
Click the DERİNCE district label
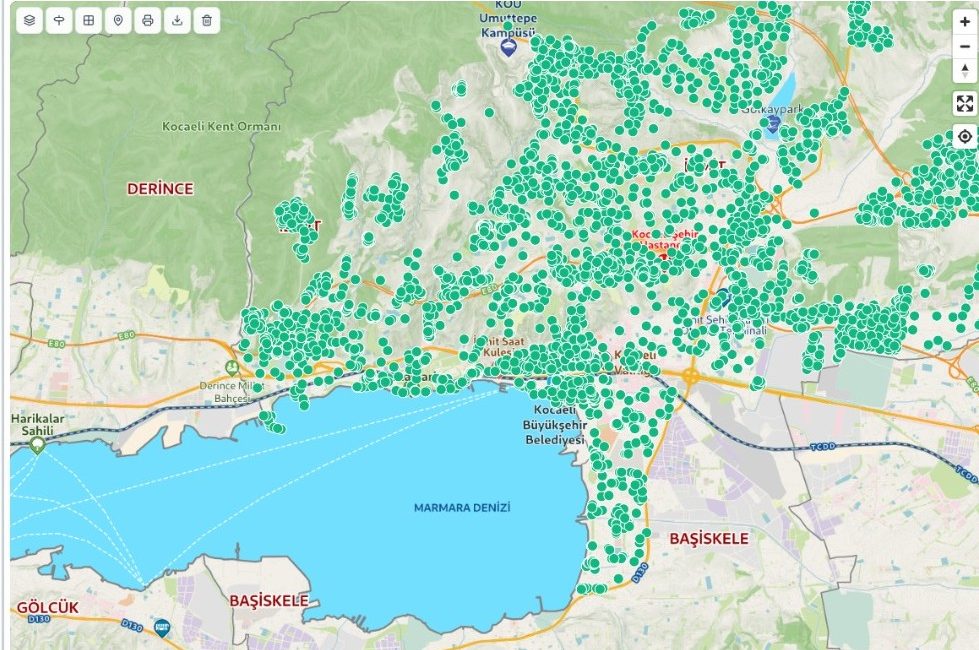pyautogui.click(x=159, y=189)
